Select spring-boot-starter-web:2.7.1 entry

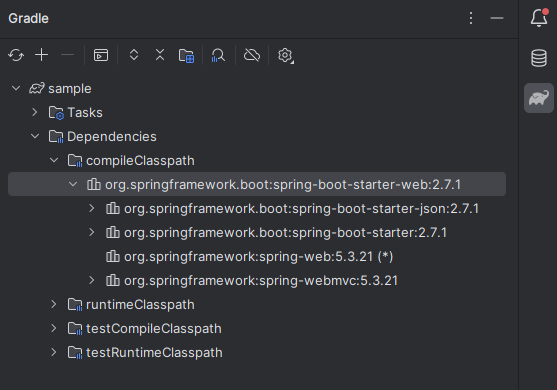coord(256,184)
